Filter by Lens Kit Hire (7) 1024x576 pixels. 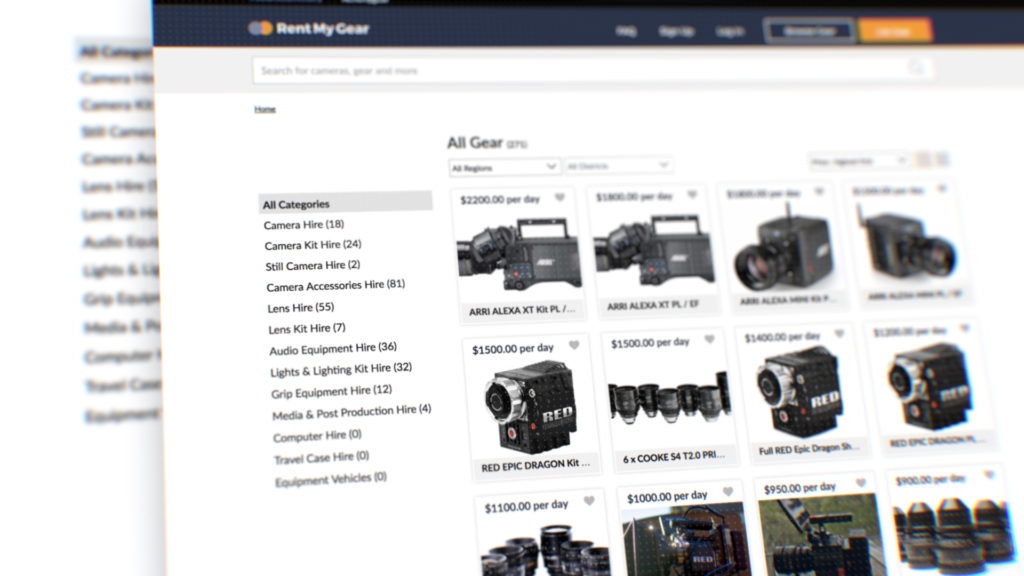(307, 328)
